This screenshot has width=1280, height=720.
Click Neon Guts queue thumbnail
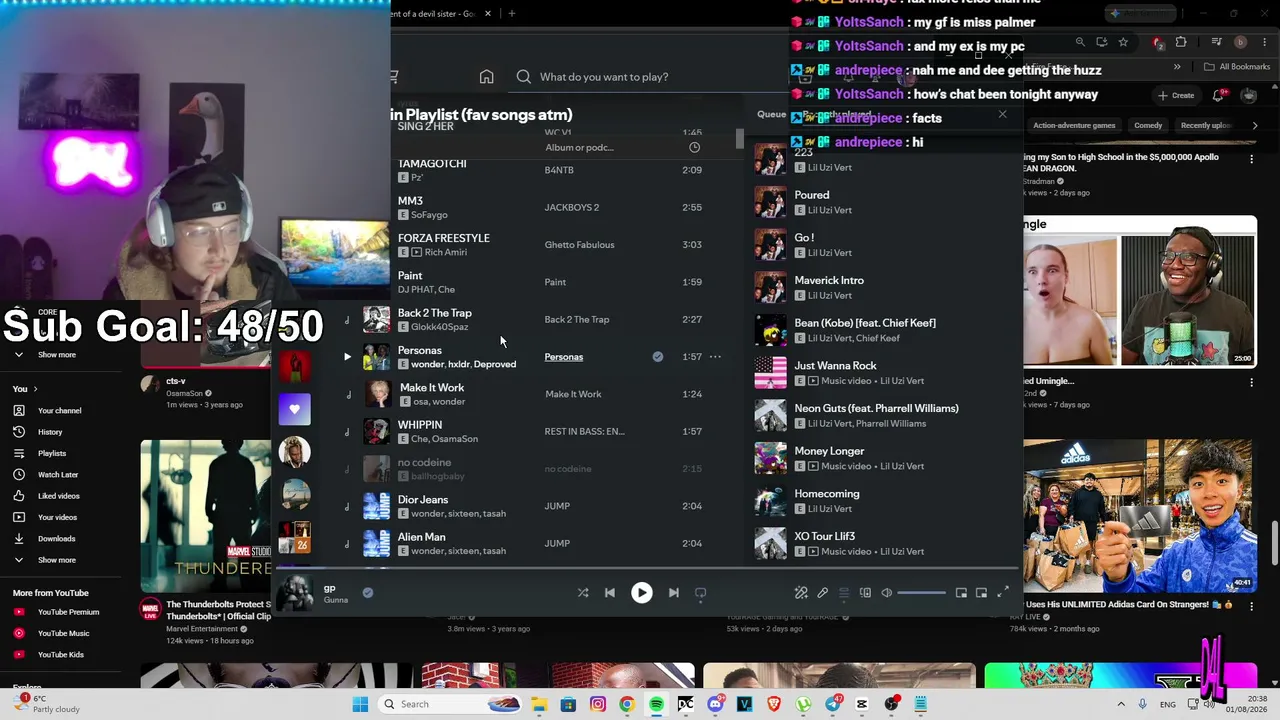point(770,415)
